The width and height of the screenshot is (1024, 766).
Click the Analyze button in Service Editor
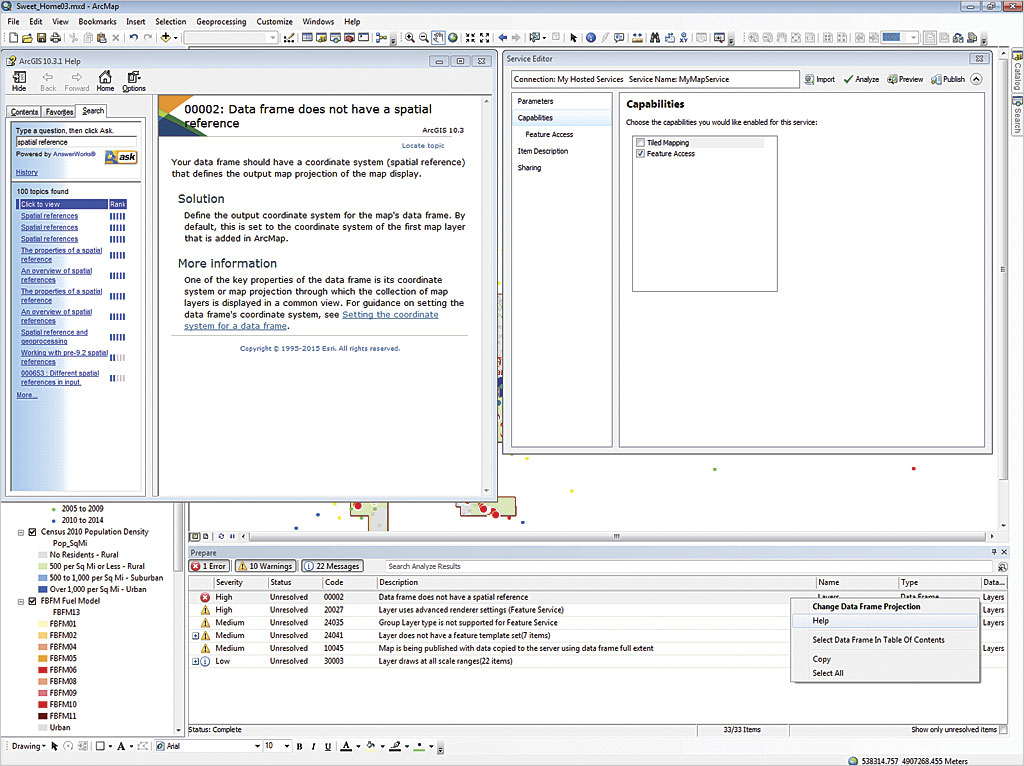[861, 79]
